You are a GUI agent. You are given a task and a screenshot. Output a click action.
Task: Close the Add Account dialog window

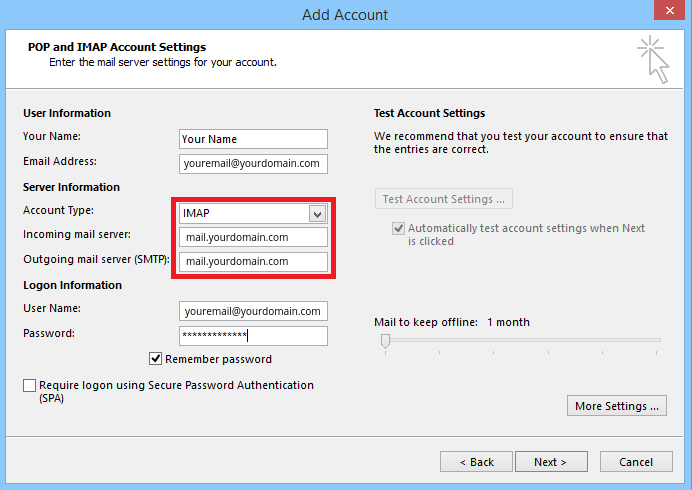tap(665, 13)
